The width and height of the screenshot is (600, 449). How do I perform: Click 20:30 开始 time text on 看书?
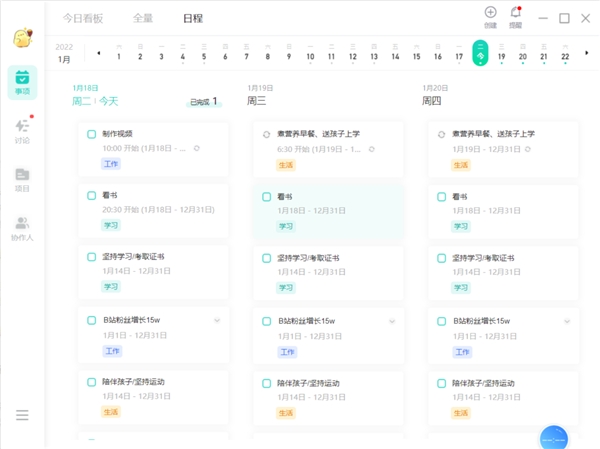[158, 209]
